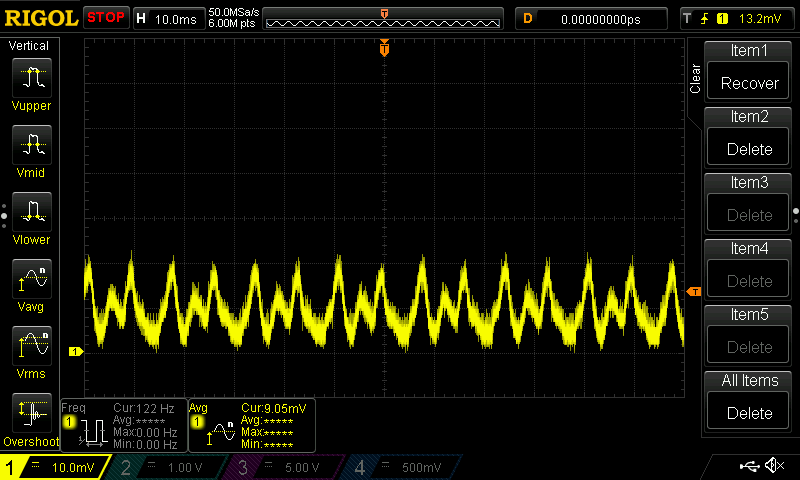Click the muted speaker sound icon
The width and height of the screenshot is (800, 480).
click(773, 466)
